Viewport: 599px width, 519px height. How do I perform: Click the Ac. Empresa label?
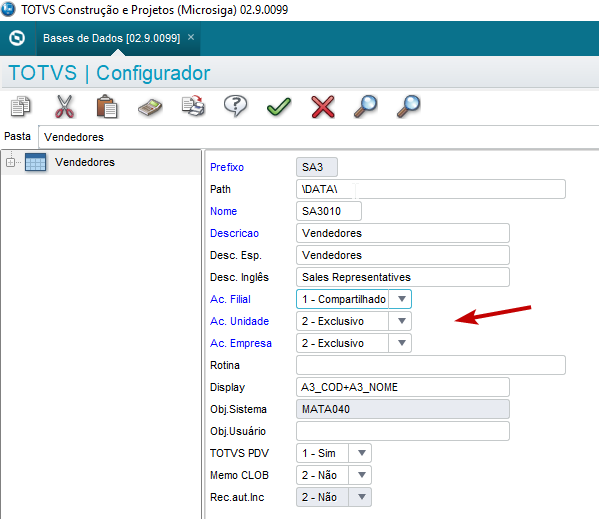tap(241, 343)
